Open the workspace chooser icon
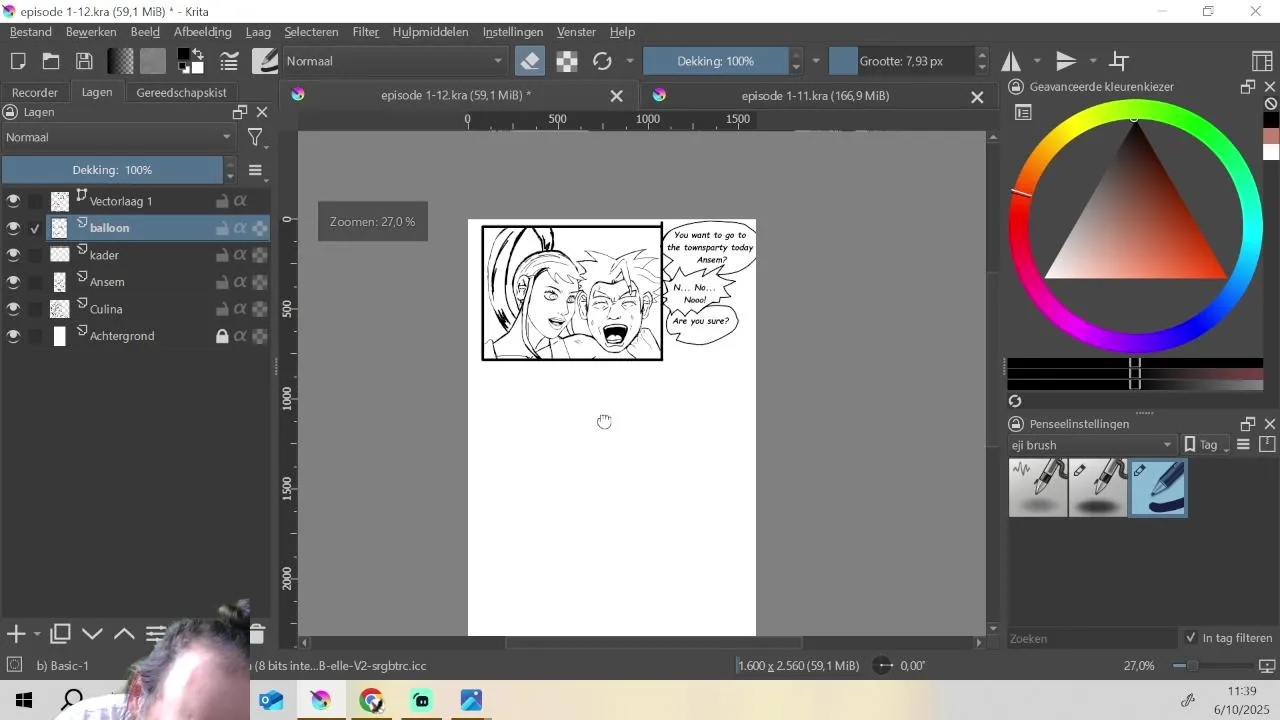Viewport: 1280px width, 720px height. (x=1262, y=61)
